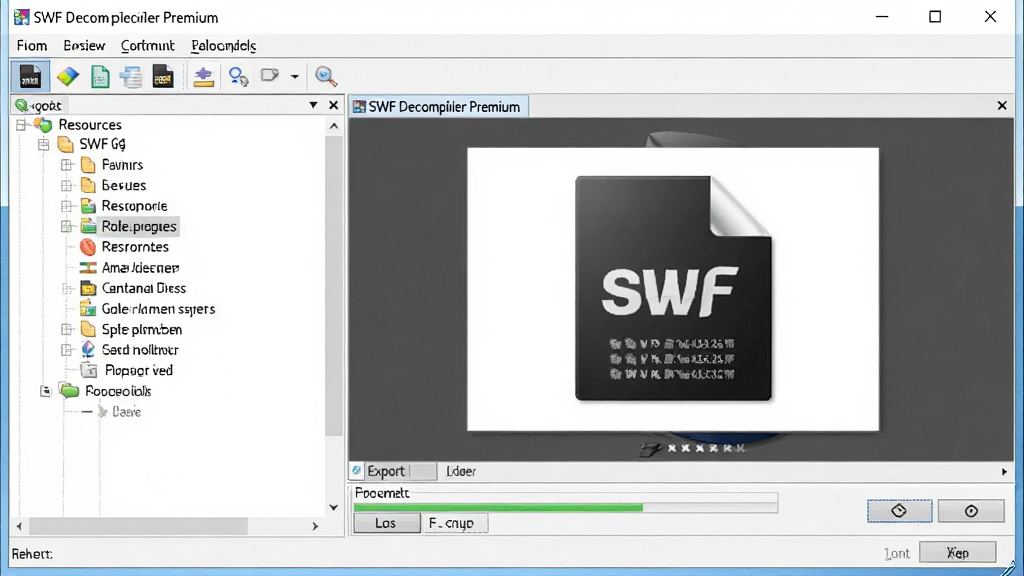Select the Fooceoiols green folder

coord(70,391)
